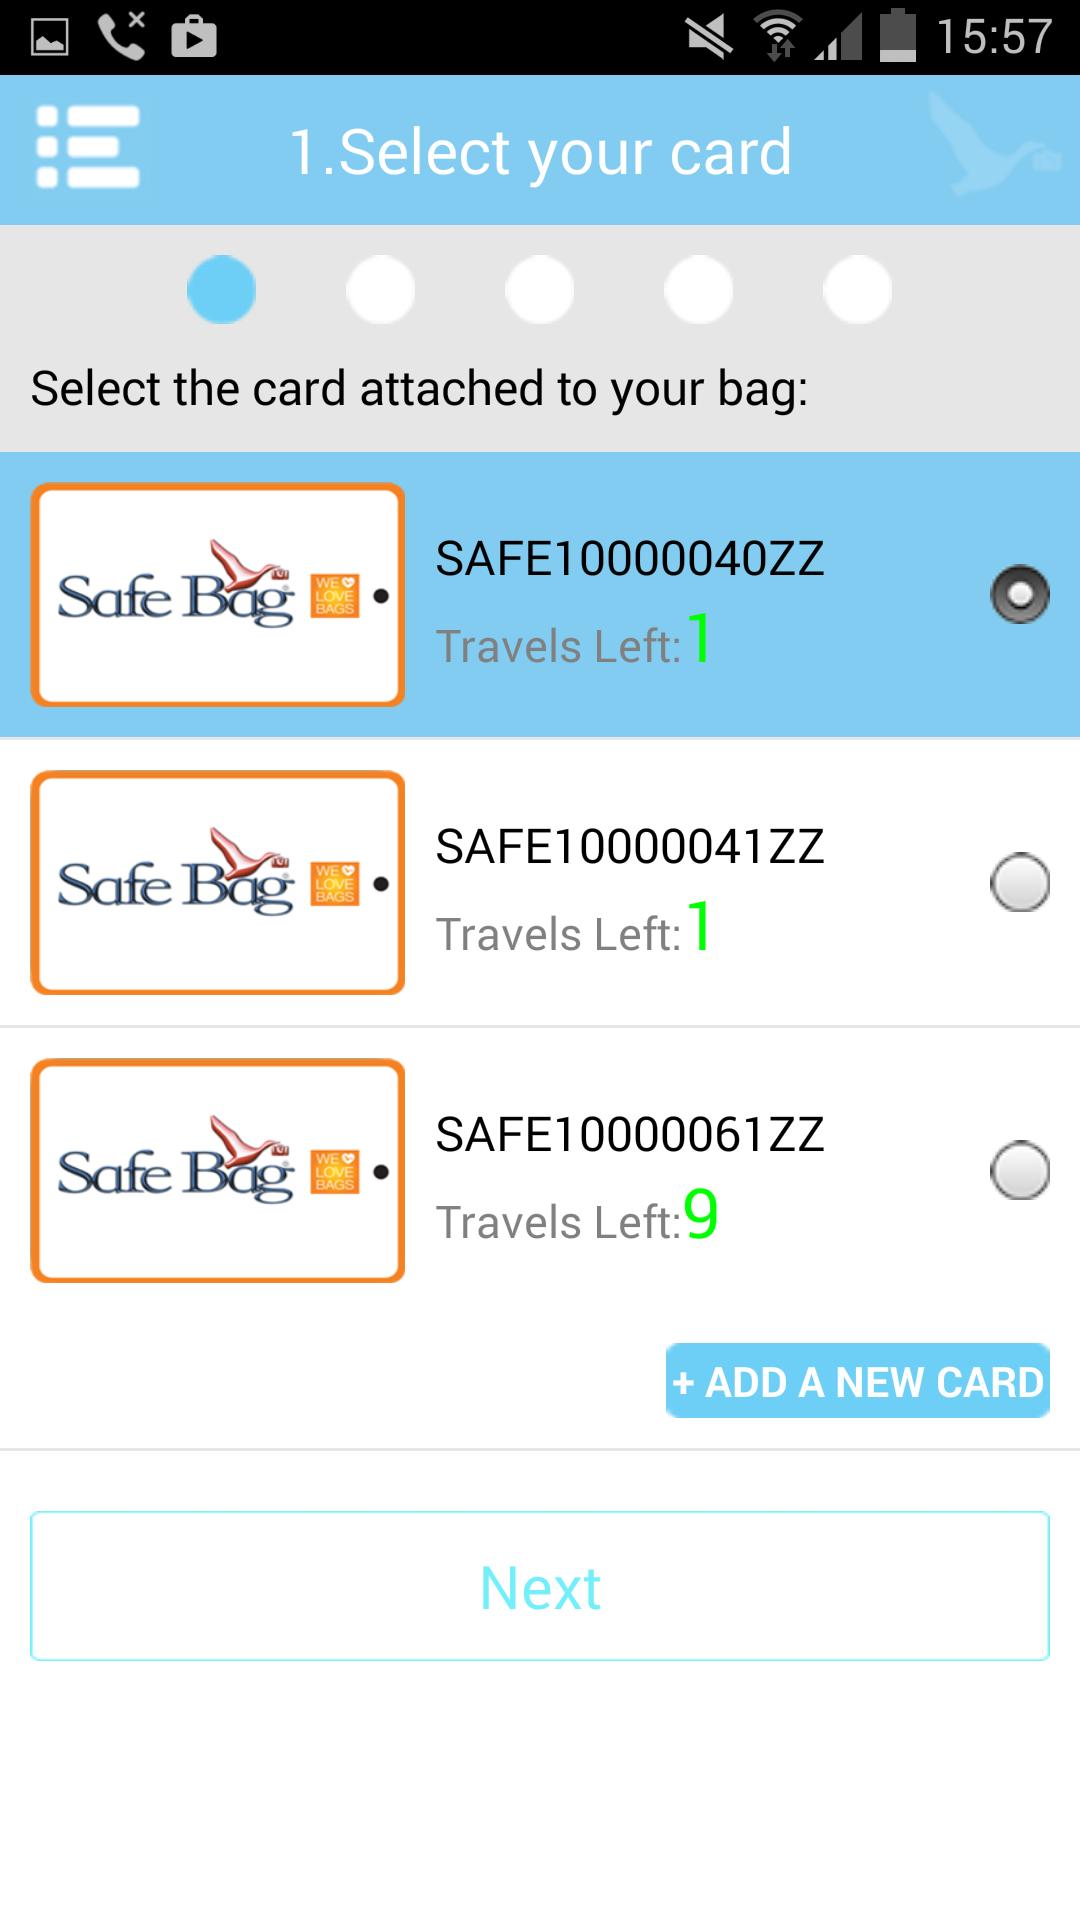Image resolution: width=1080 pixels, height=1920 pixels.
Task: Tap the missed call status icon
Action: [x=122, y=37]
